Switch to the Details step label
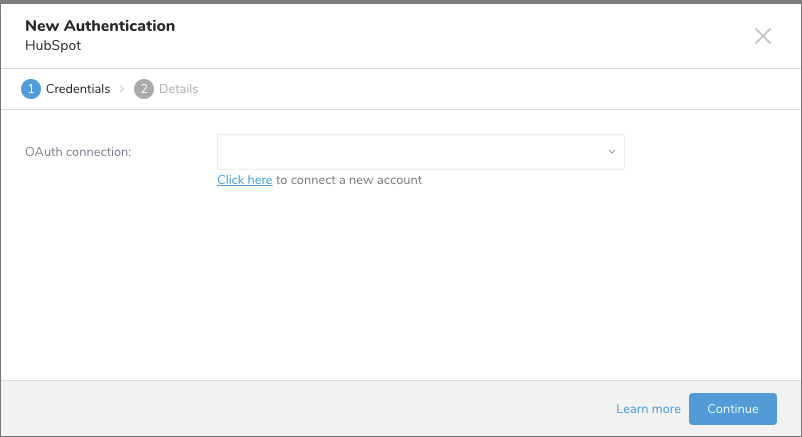This screenshot has width=802, height=437. pos(178,89)
